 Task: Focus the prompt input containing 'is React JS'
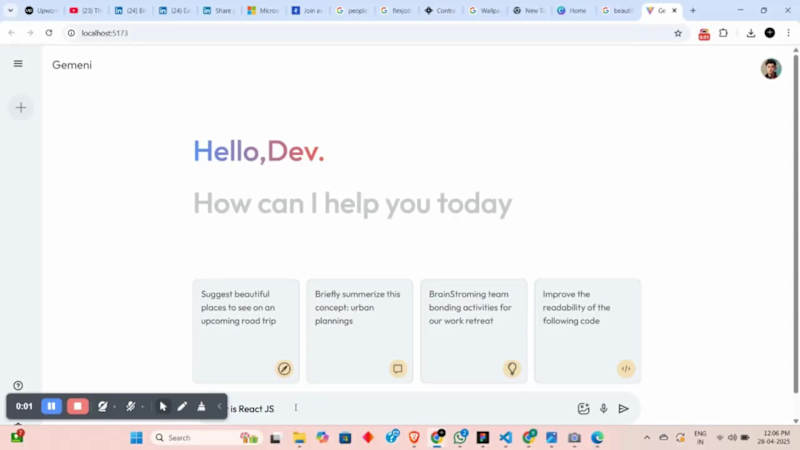coord(398,408)
